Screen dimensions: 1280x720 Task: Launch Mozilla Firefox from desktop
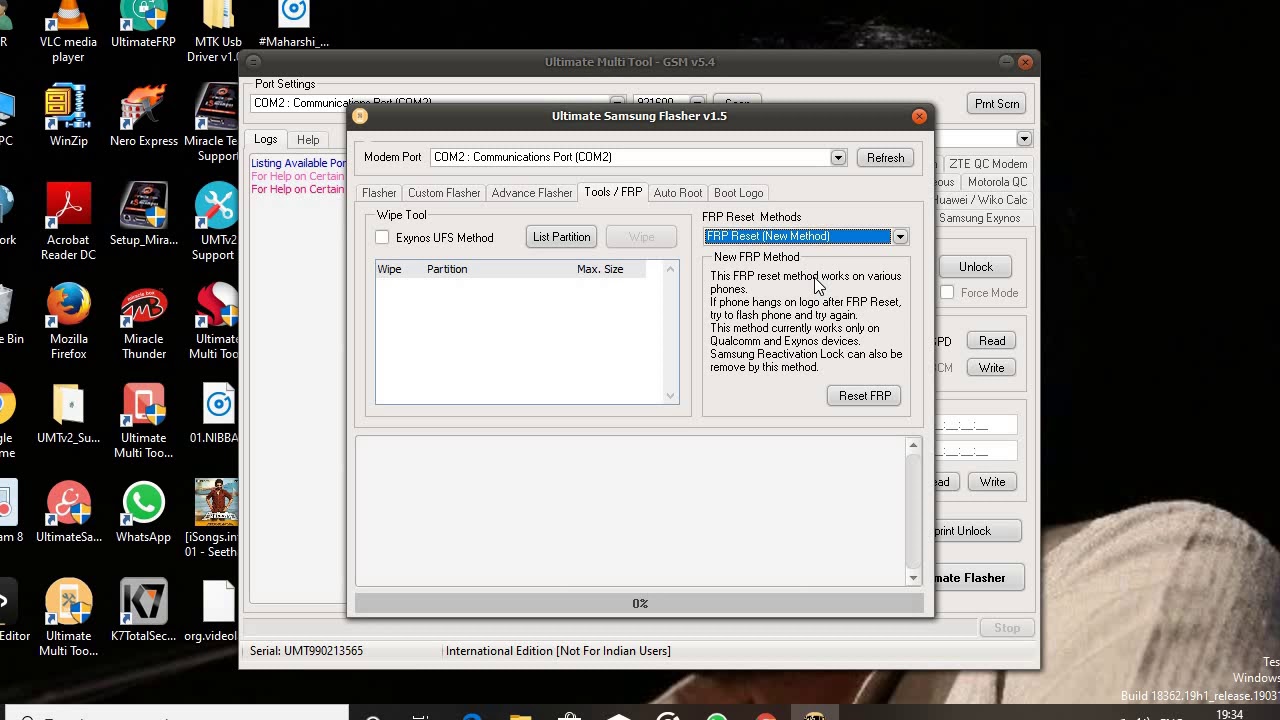tap(68, 321)
